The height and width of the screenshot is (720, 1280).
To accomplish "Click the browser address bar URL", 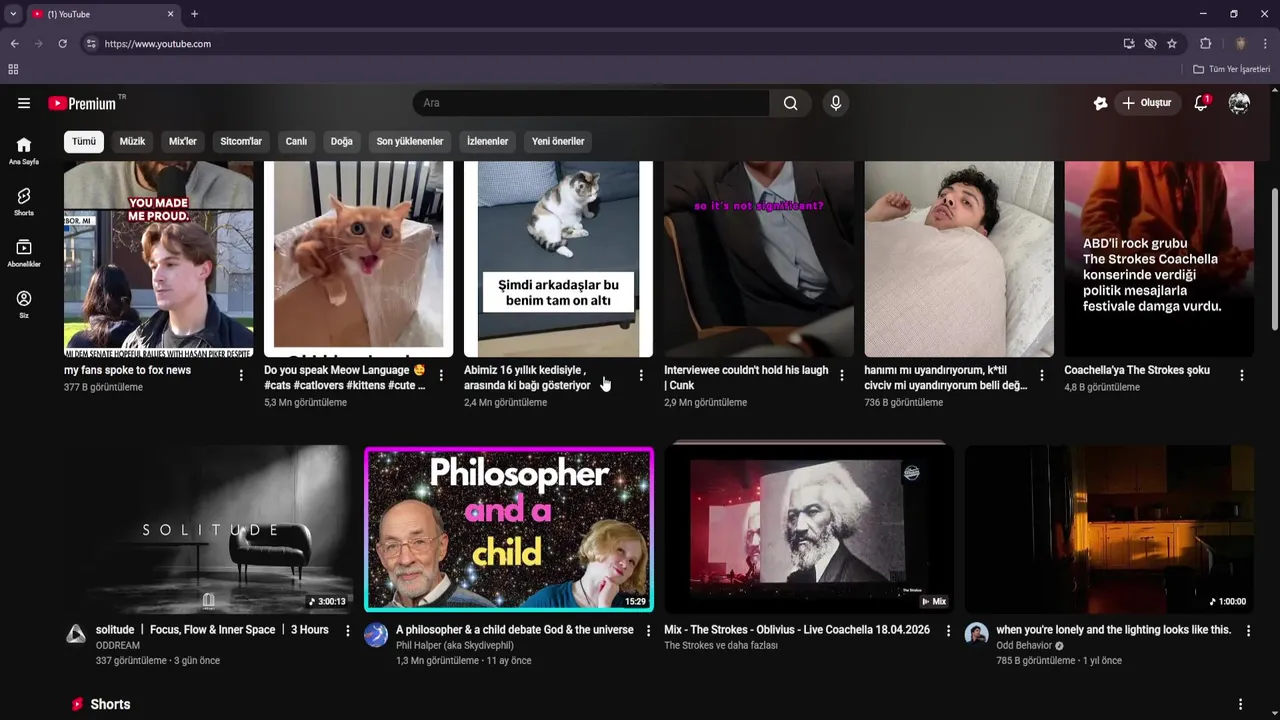I will (x=158, y=44).
